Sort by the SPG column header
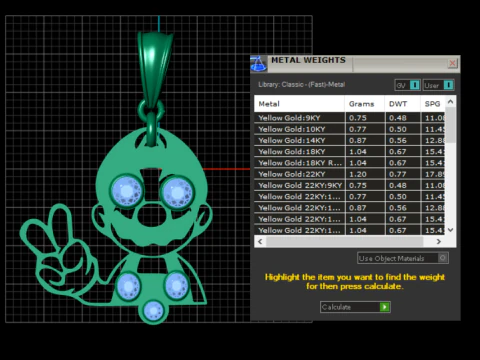This screenshot has width=480, height=360. point(432,104)
